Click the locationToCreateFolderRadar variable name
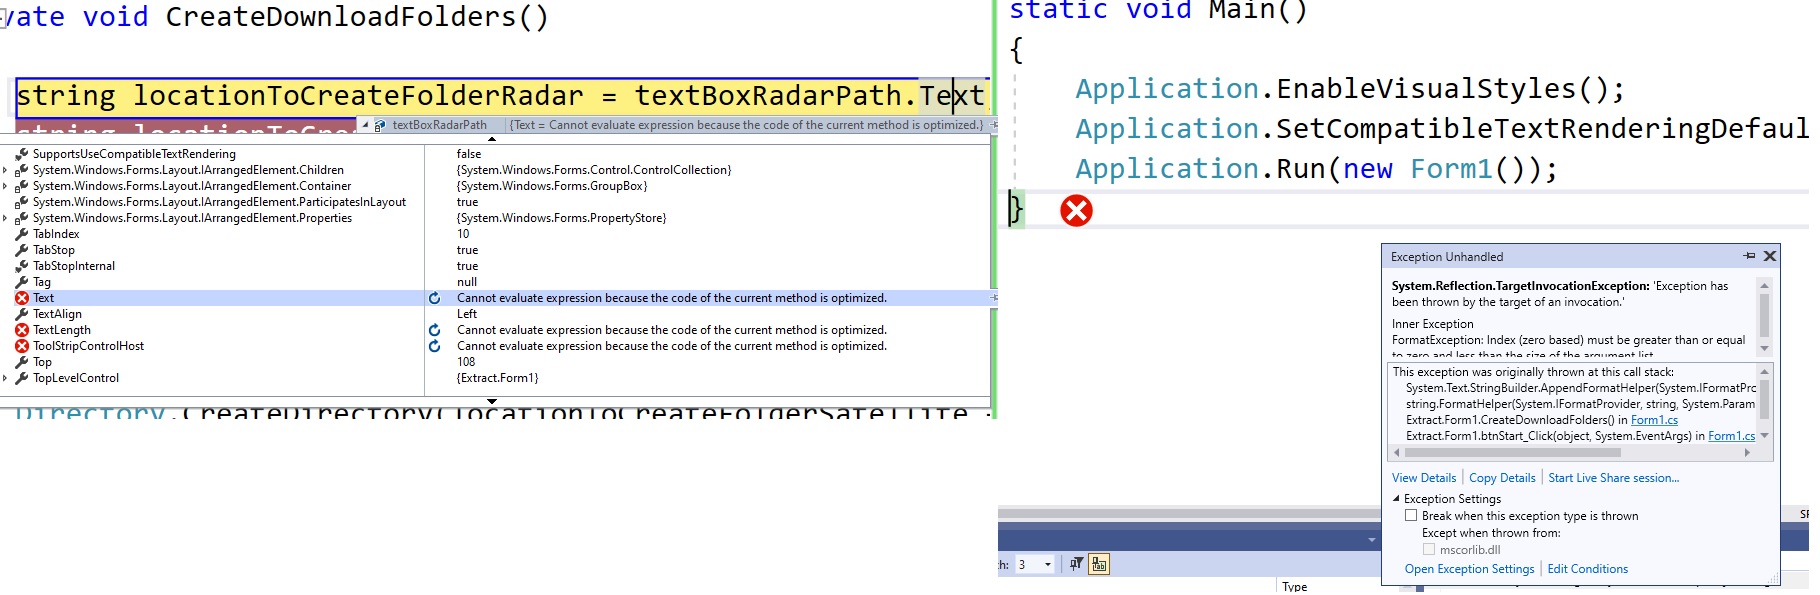The width and height of the screenshot is (1820, 595). click(x=358, y=96)
